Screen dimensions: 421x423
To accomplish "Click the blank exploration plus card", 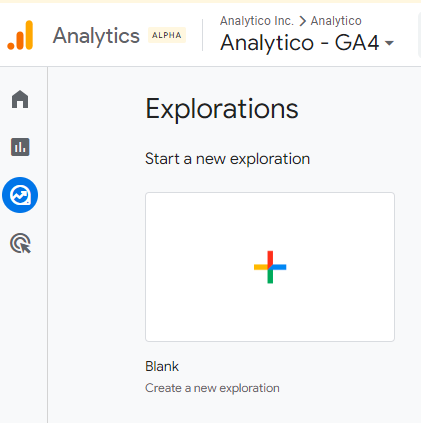I will (270, 267).
